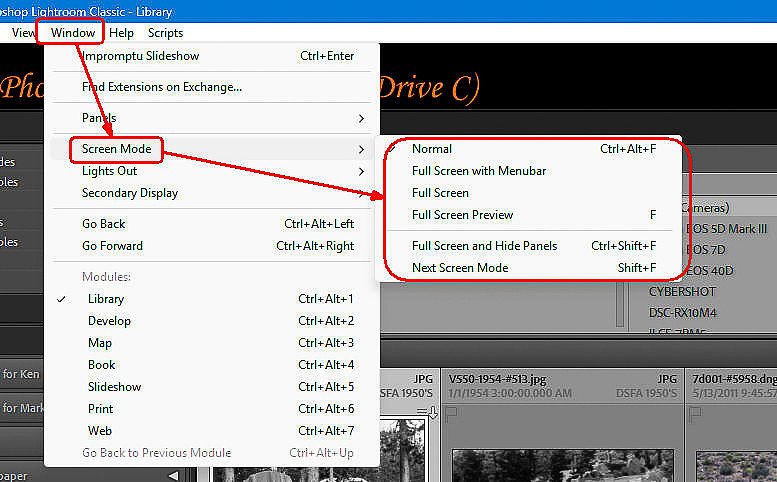Viewport: 777px width, 482px height.
Task: Switch to the Library module
Action: [x=212, y=299]
